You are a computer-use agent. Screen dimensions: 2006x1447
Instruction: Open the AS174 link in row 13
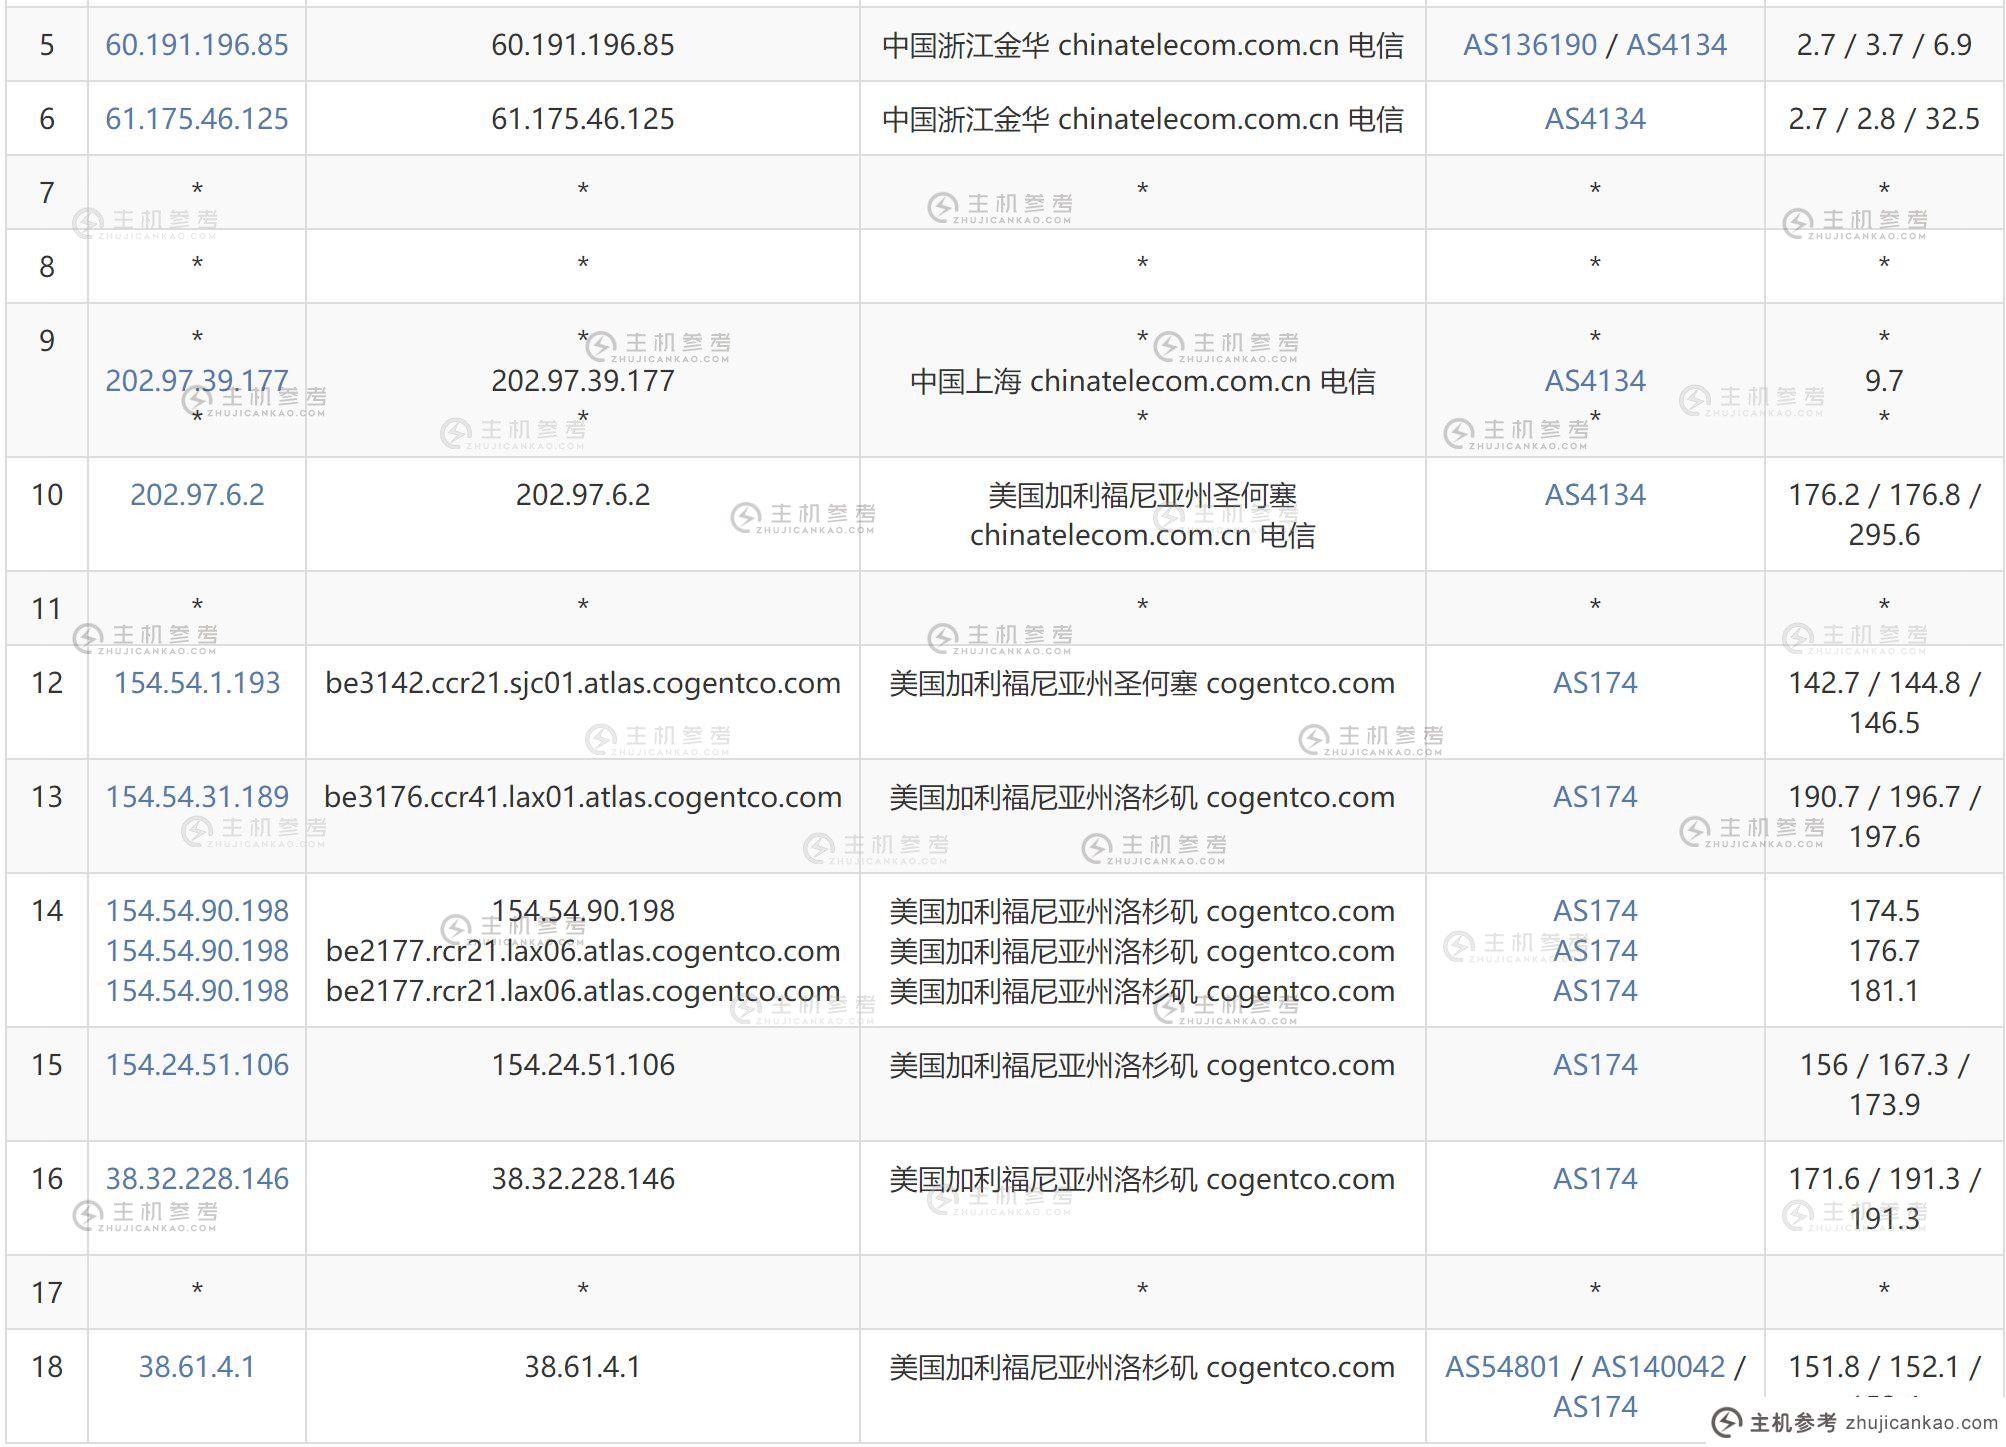click(x=1595, y=797)
